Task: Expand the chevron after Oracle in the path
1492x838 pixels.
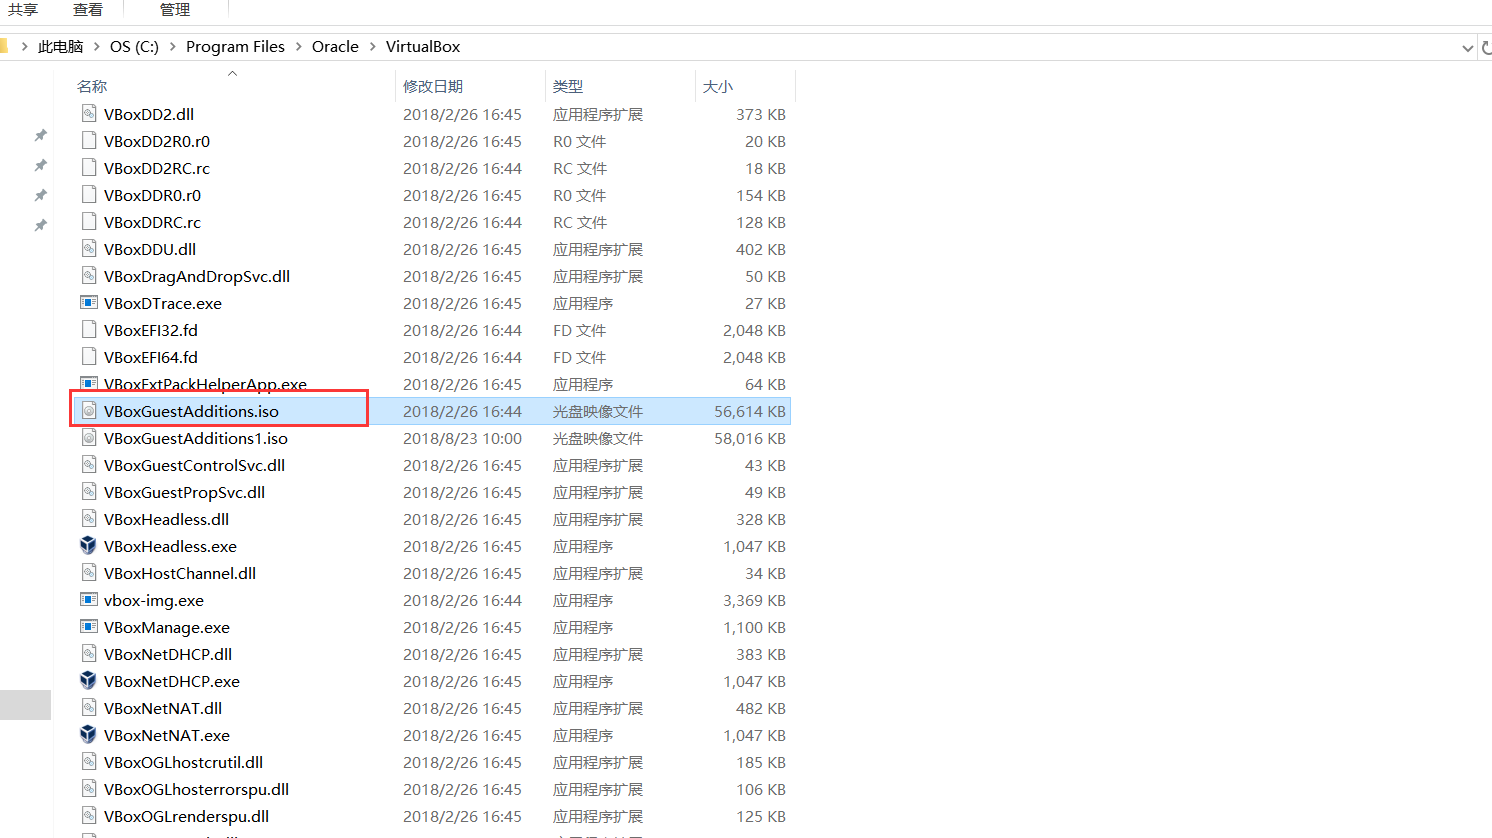Action: (372, 47)
